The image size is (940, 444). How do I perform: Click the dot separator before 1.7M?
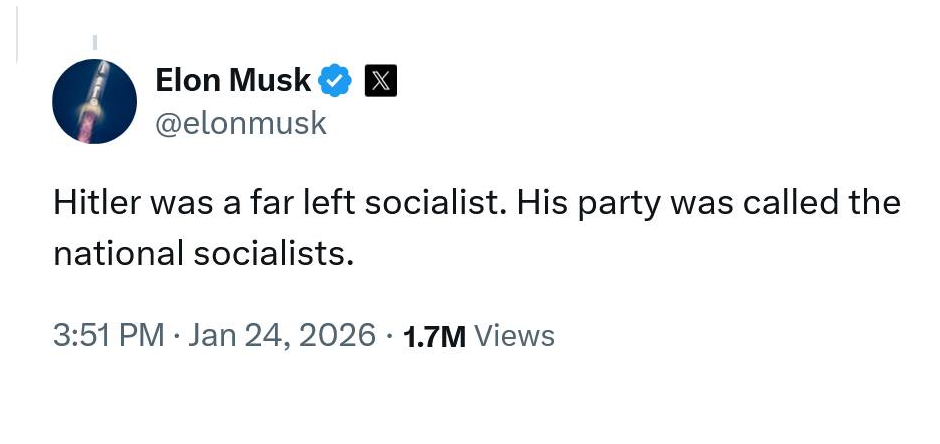click(388, 335)
